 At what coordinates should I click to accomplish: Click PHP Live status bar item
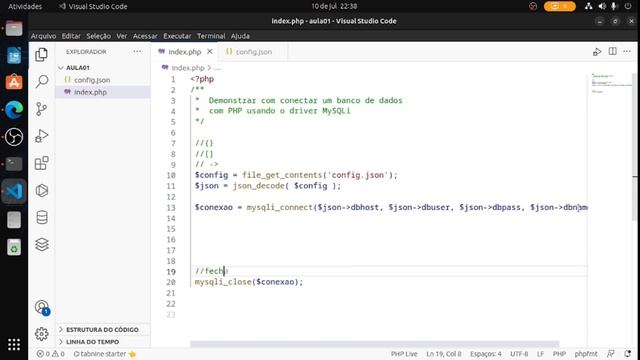(404, 354)
